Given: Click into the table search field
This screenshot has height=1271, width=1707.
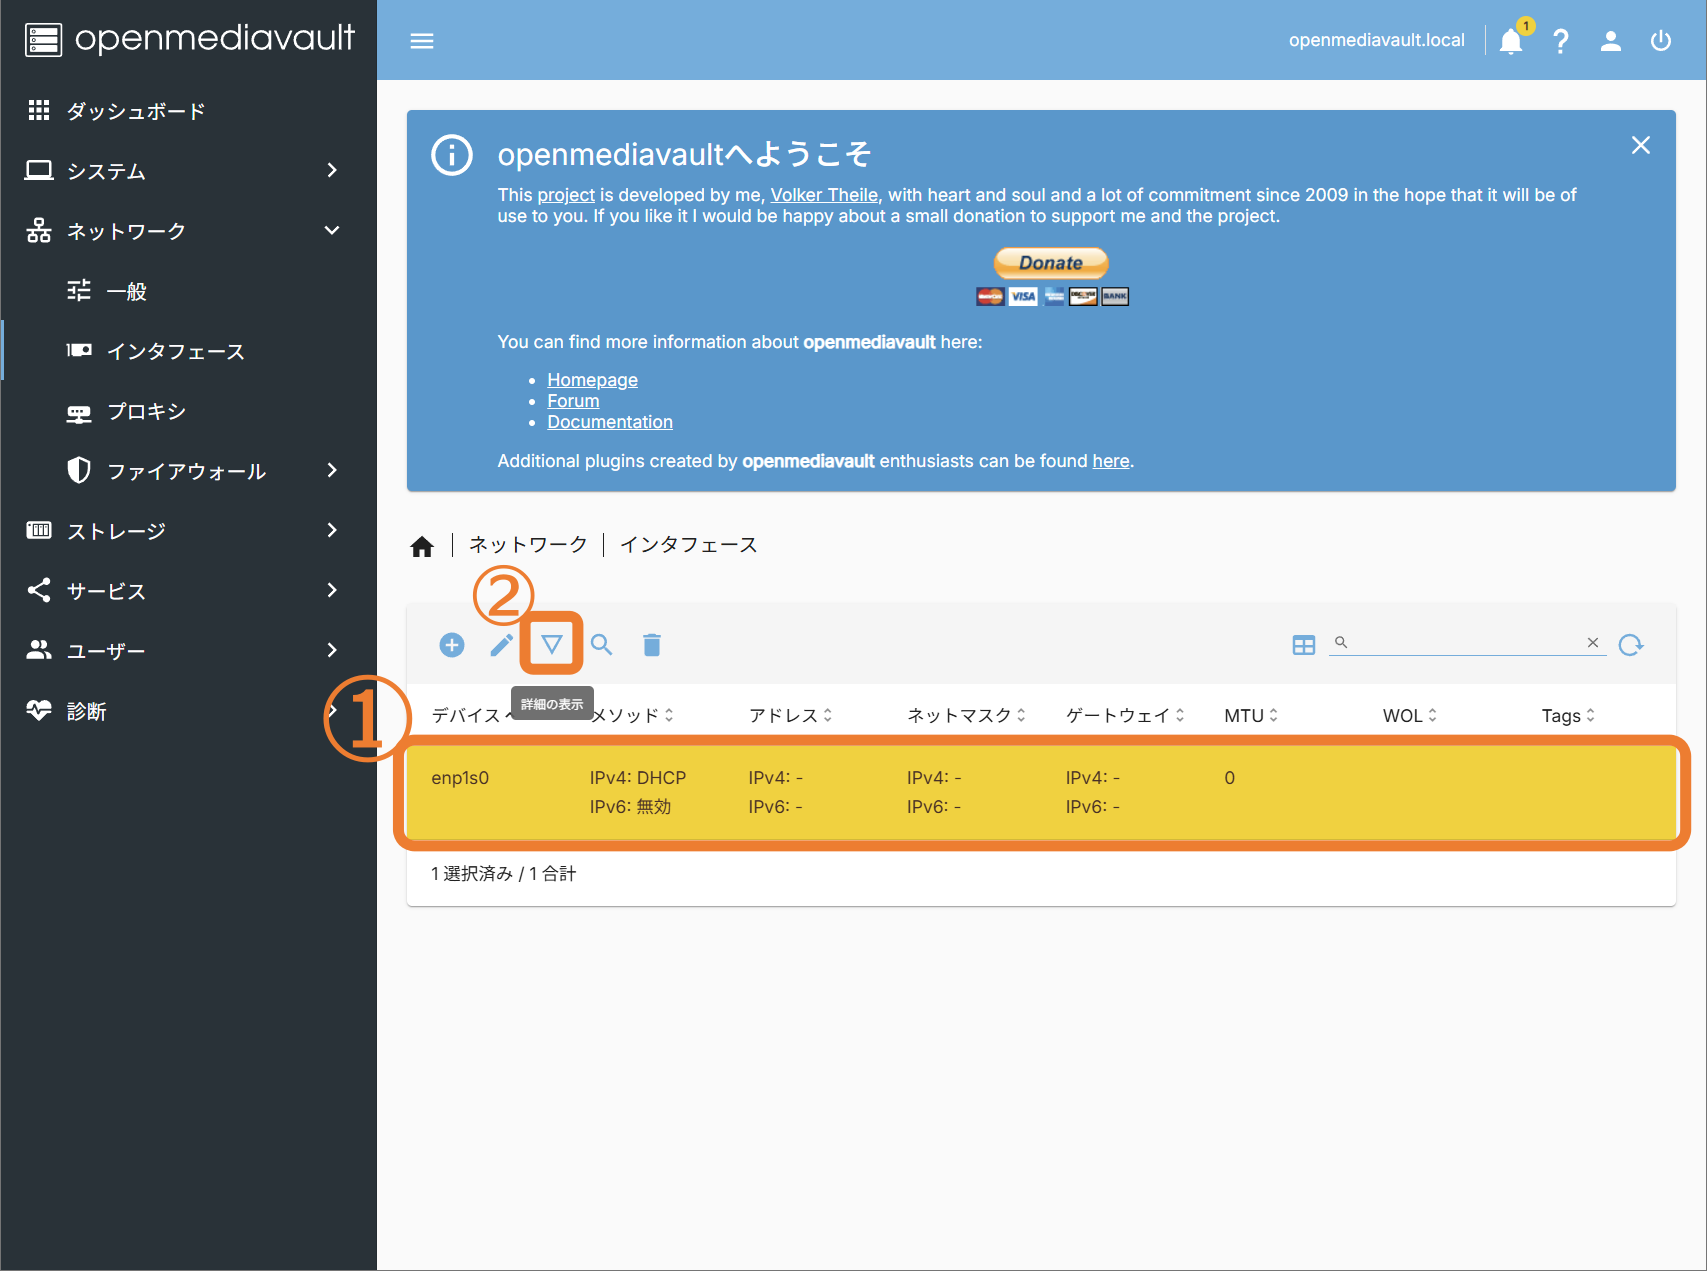Looking at the screenshot, I should pos(1467,643).
